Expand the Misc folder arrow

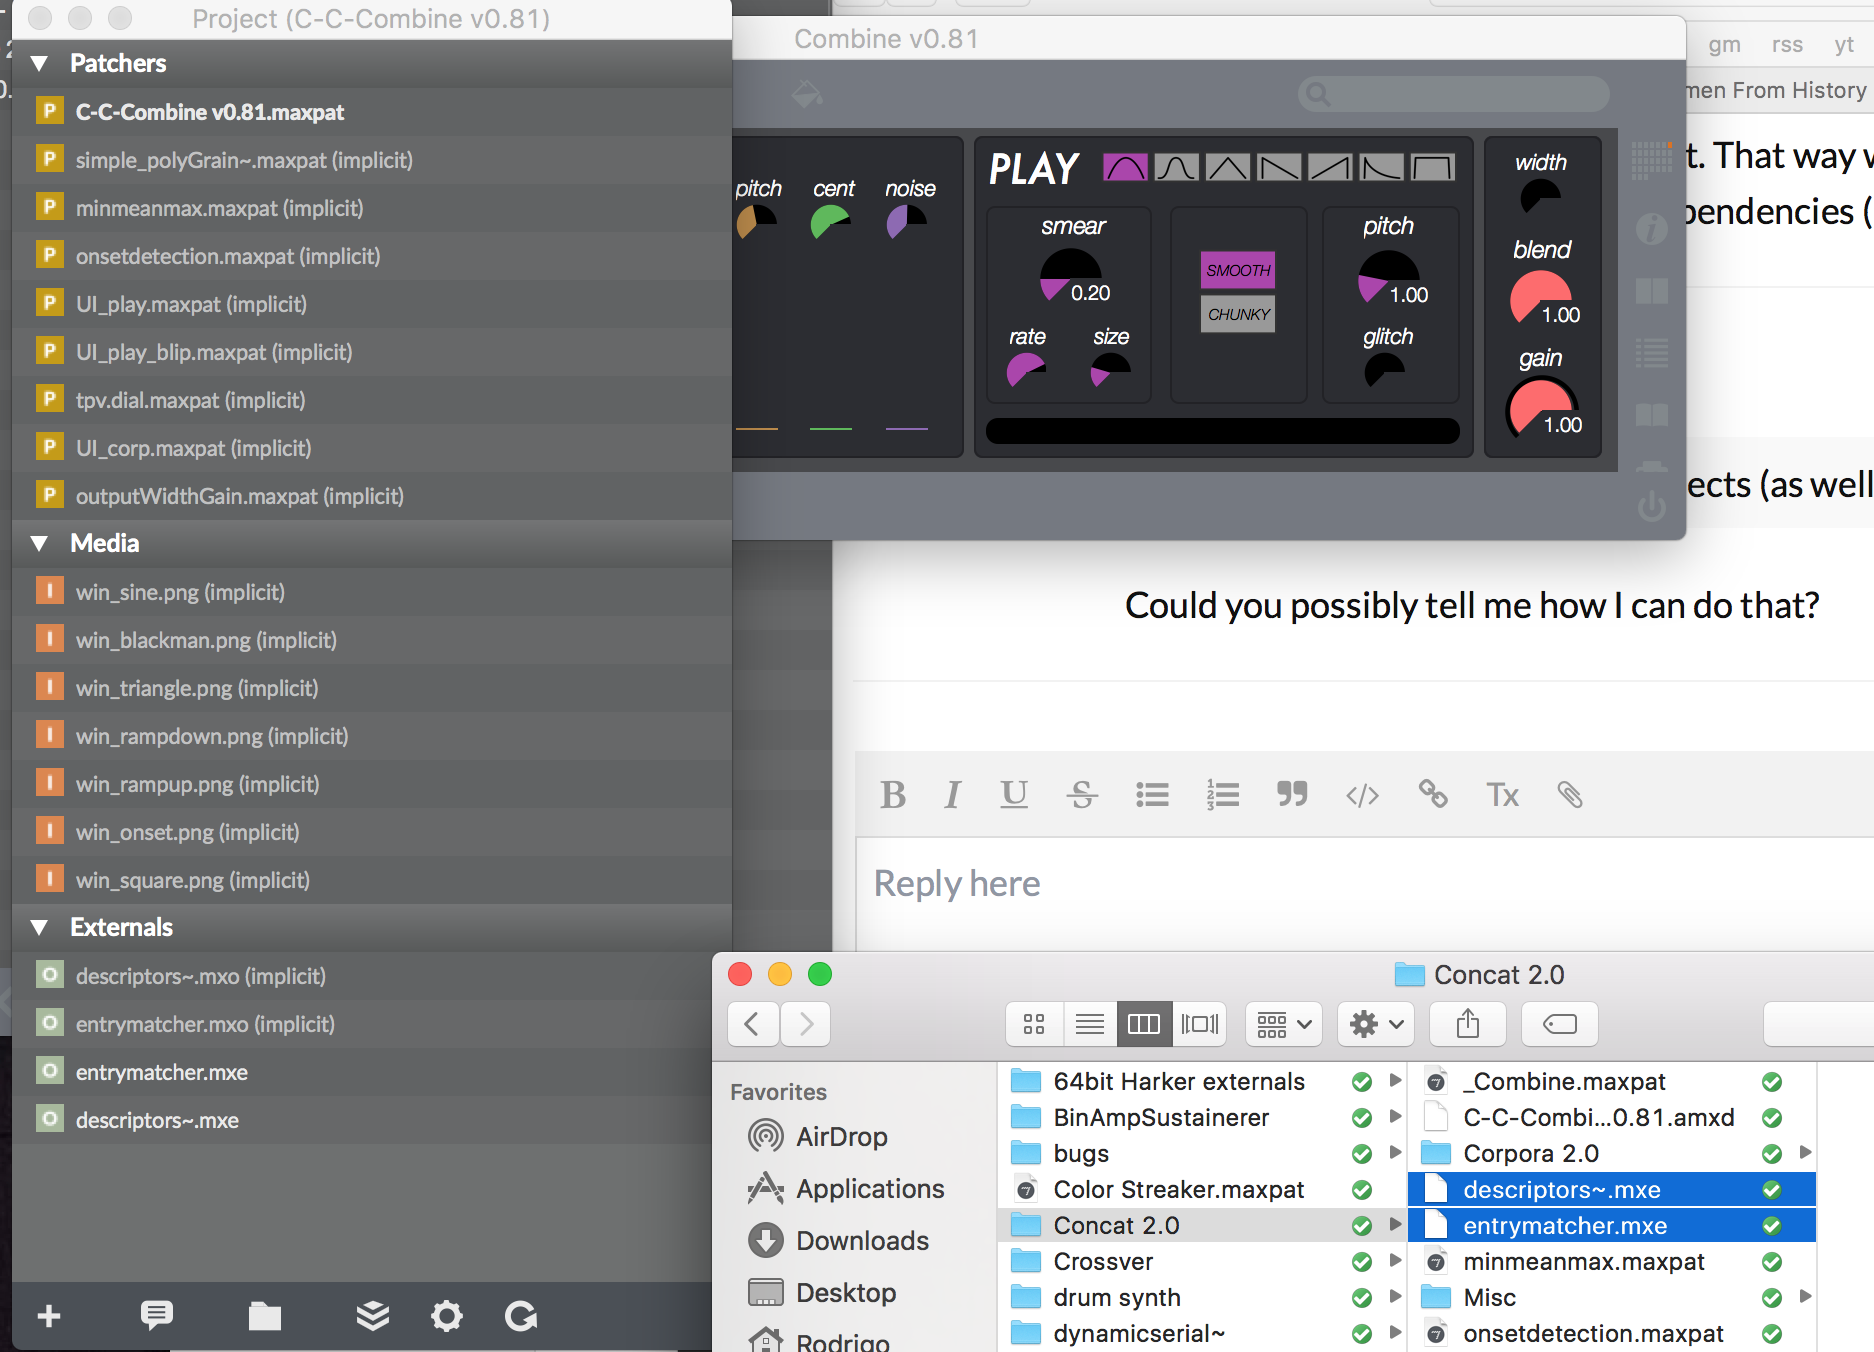1805,1297
